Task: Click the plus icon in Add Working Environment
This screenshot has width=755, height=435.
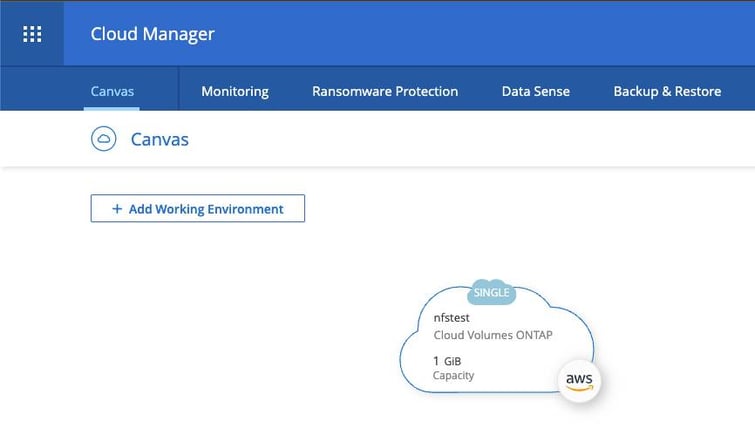Action: (117, 209)
